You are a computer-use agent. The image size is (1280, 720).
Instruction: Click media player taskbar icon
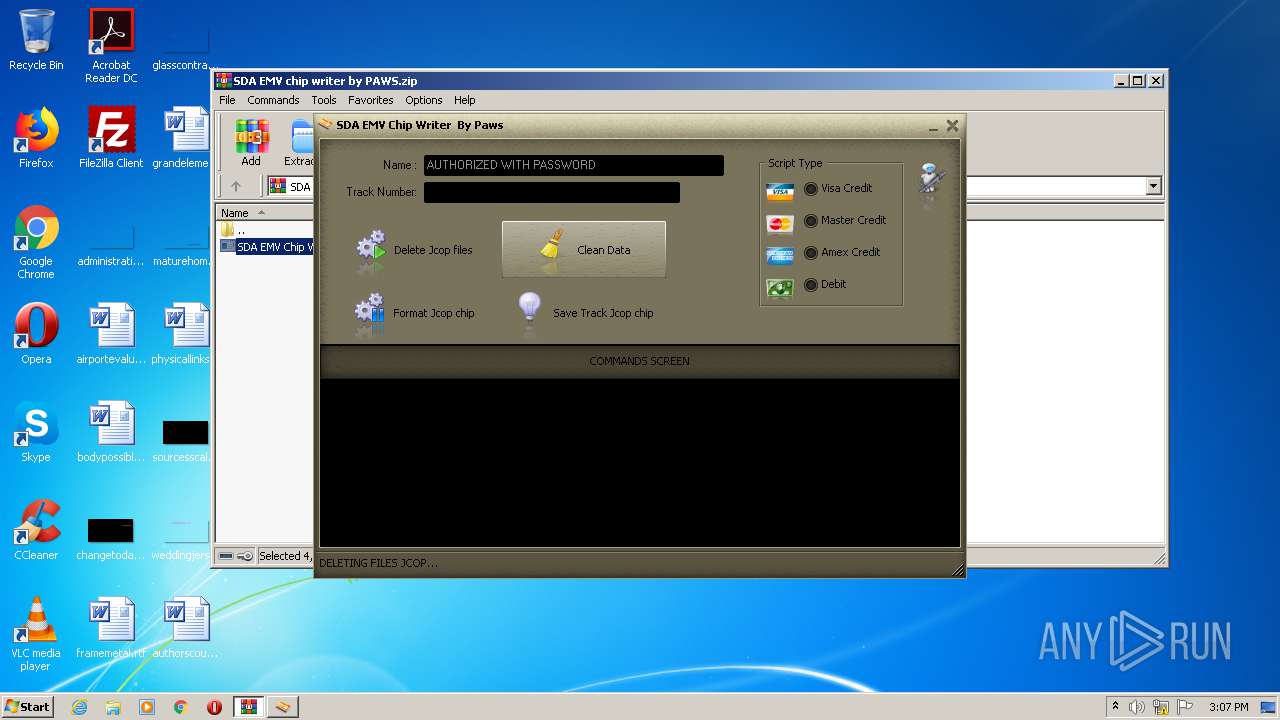pyautogui.click(x=147, y=707)
